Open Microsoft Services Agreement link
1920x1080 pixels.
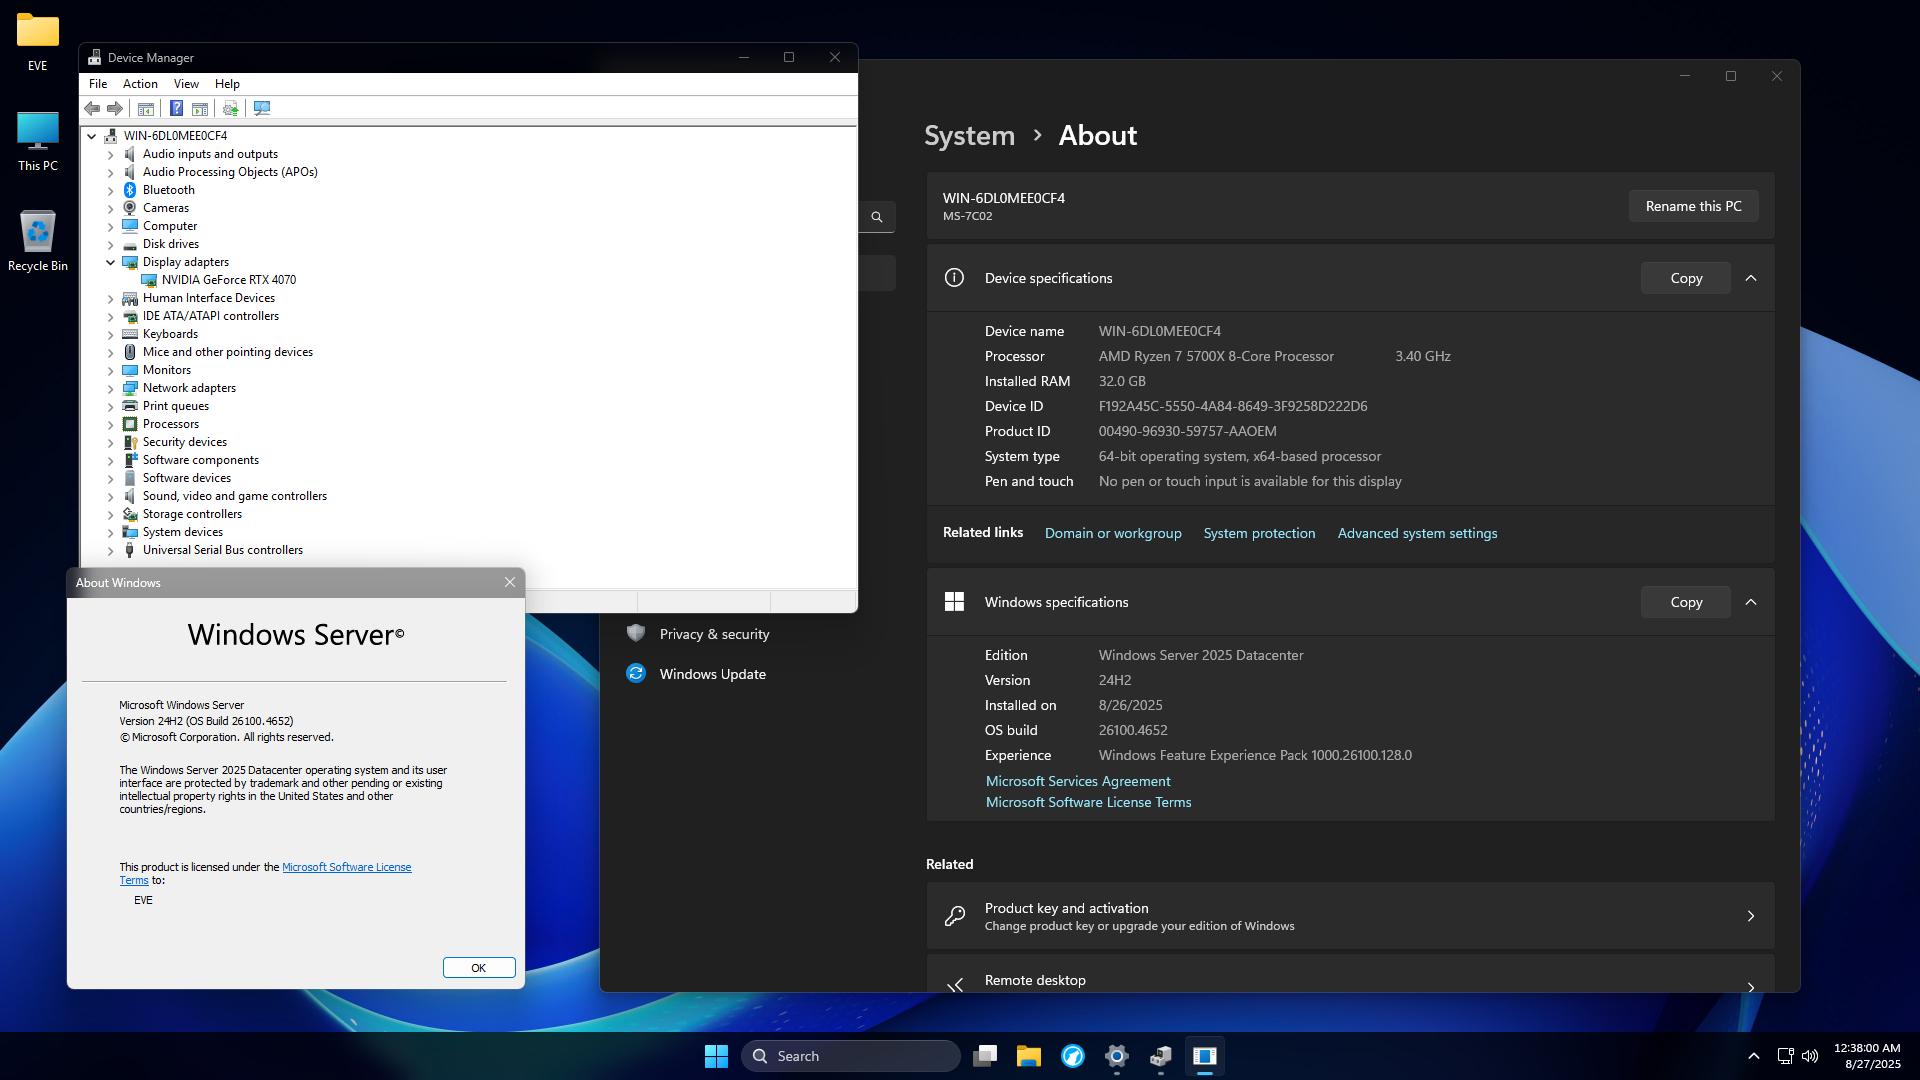coord(1078,781)
